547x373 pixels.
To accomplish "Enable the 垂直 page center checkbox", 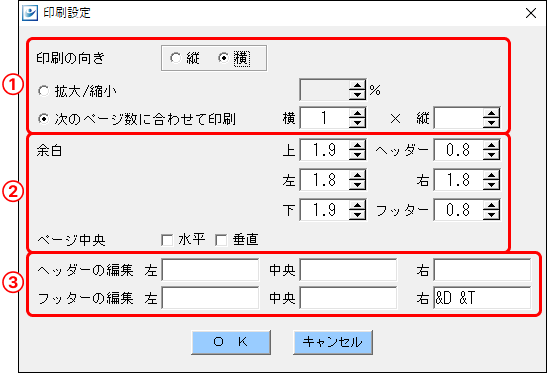I will click(221, 240).
